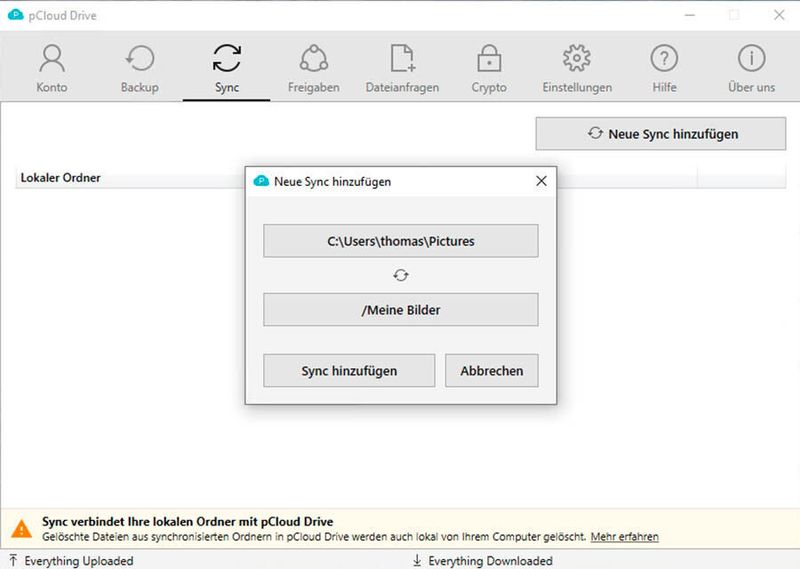800x569 pixels.
Task: Open the Konto tab
Action: pos(52,68)
